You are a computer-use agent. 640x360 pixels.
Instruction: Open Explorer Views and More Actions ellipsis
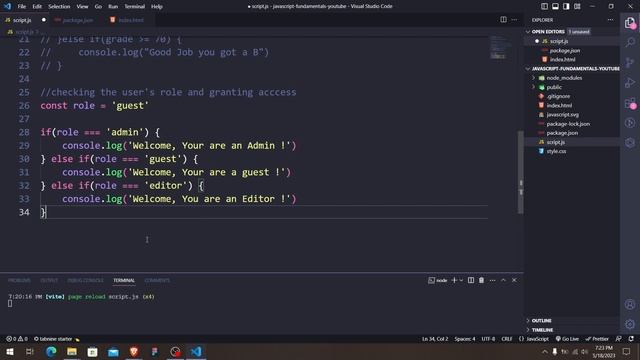pyautogui.click(x=610, y=20)
